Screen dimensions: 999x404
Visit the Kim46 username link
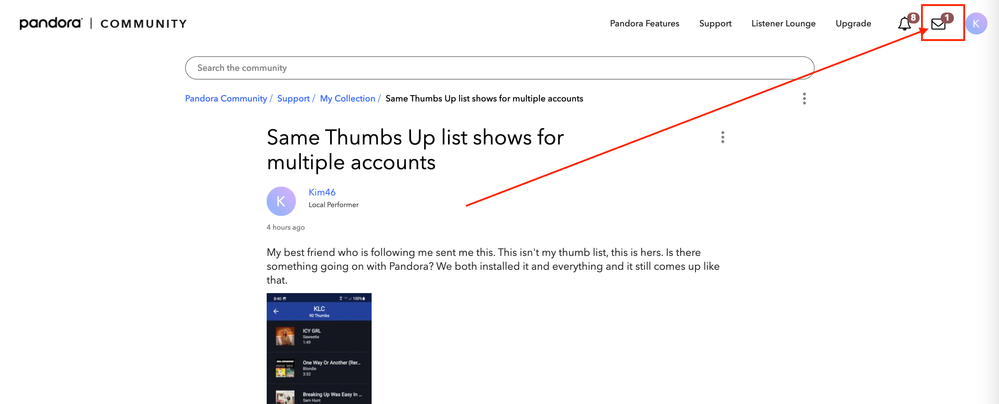tap(322, 192)
